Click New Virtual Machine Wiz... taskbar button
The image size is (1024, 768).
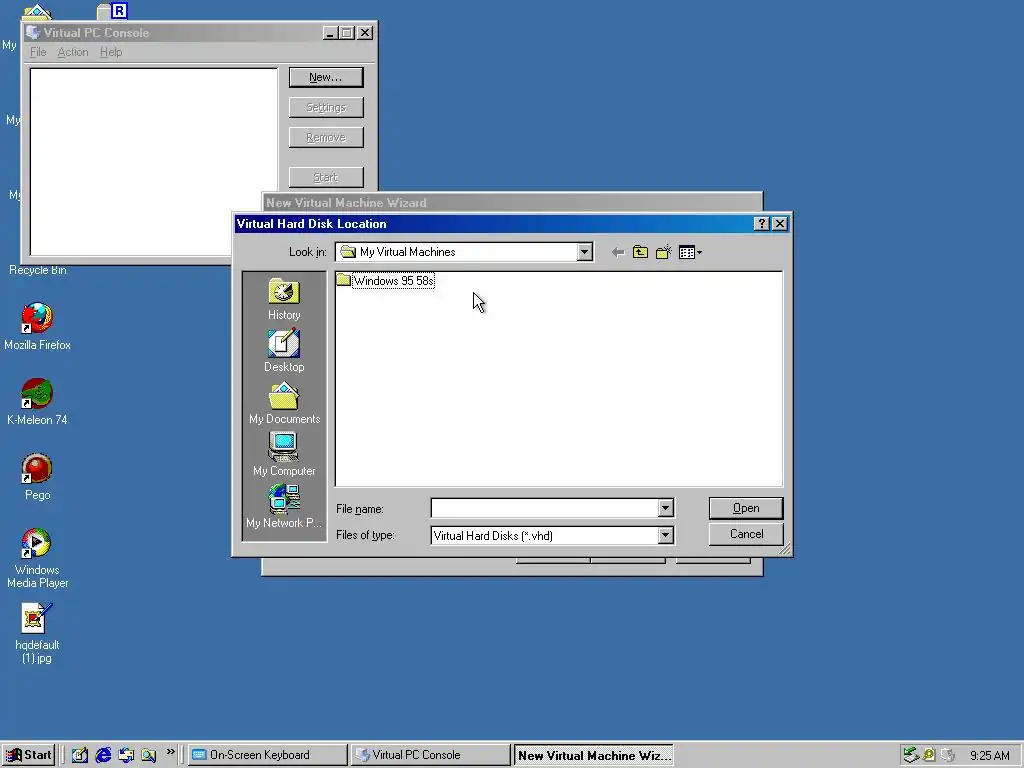click(593, 755)
